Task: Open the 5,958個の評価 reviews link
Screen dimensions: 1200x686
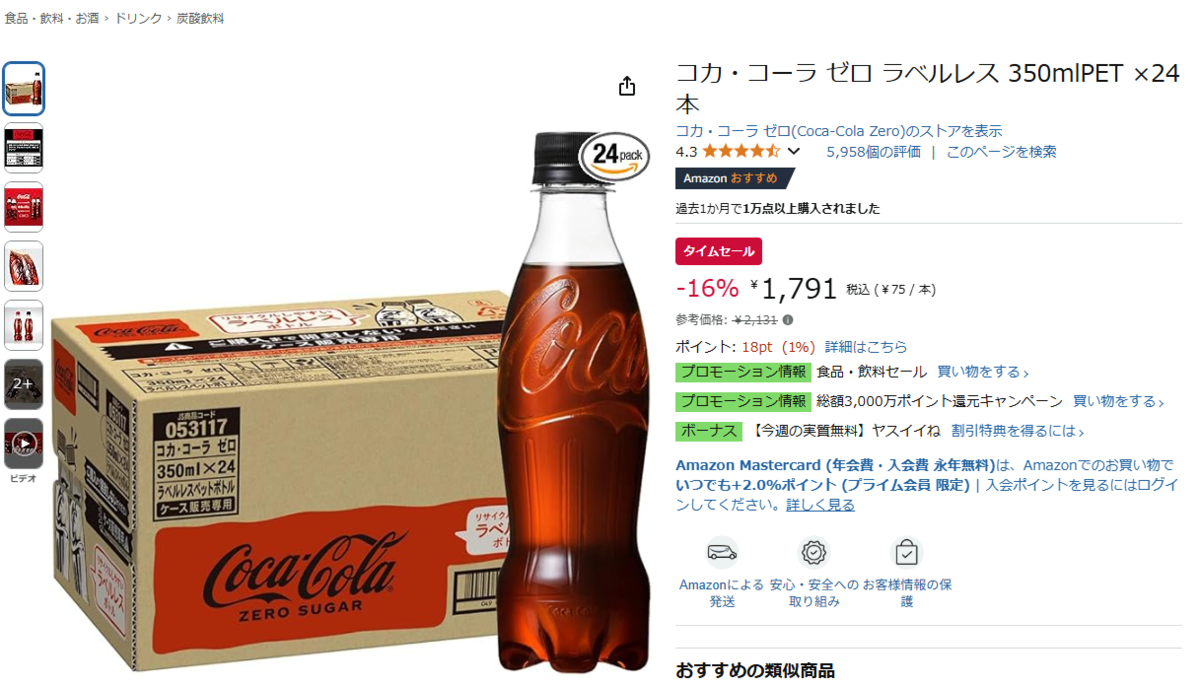Action: pos(873,152)
